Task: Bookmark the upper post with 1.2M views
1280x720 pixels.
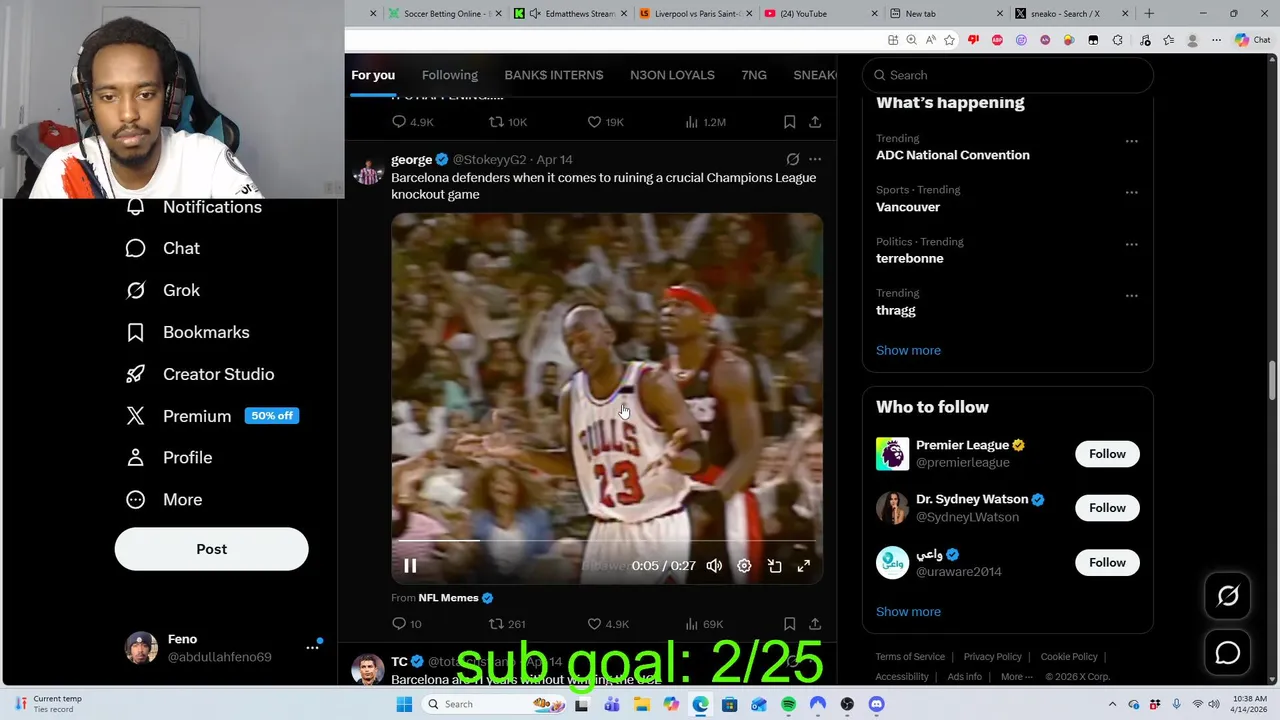Action: click(789, 122)
